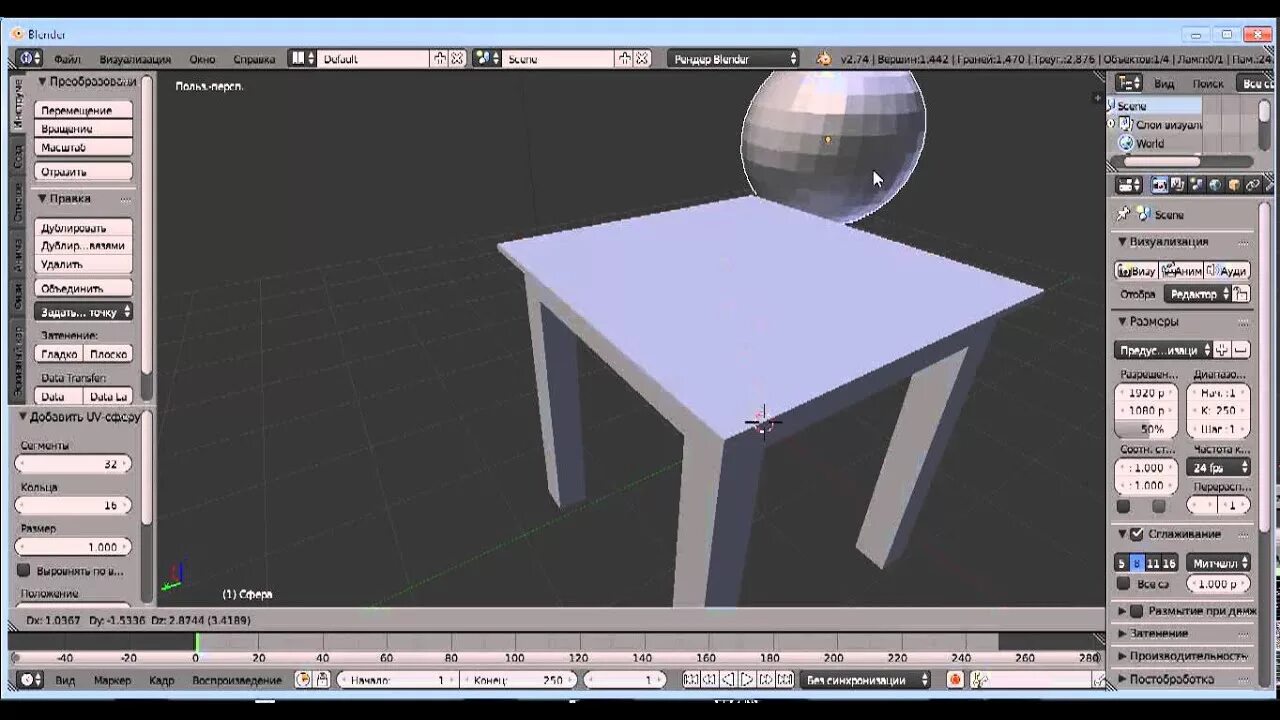Select 11 anti-aliasing samples
1280x720 pixels.
tap(1153, 563)
